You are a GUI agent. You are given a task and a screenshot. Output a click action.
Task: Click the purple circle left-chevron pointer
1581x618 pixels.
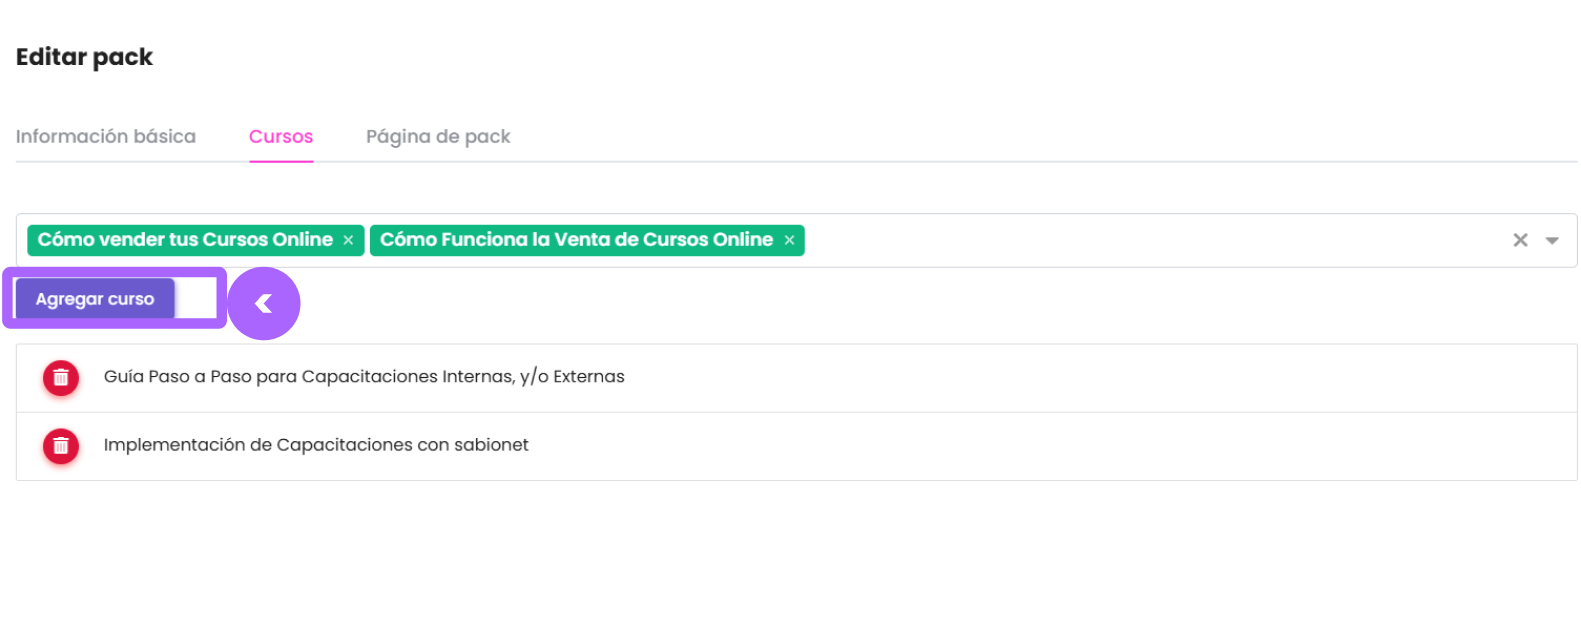[264, 304]
